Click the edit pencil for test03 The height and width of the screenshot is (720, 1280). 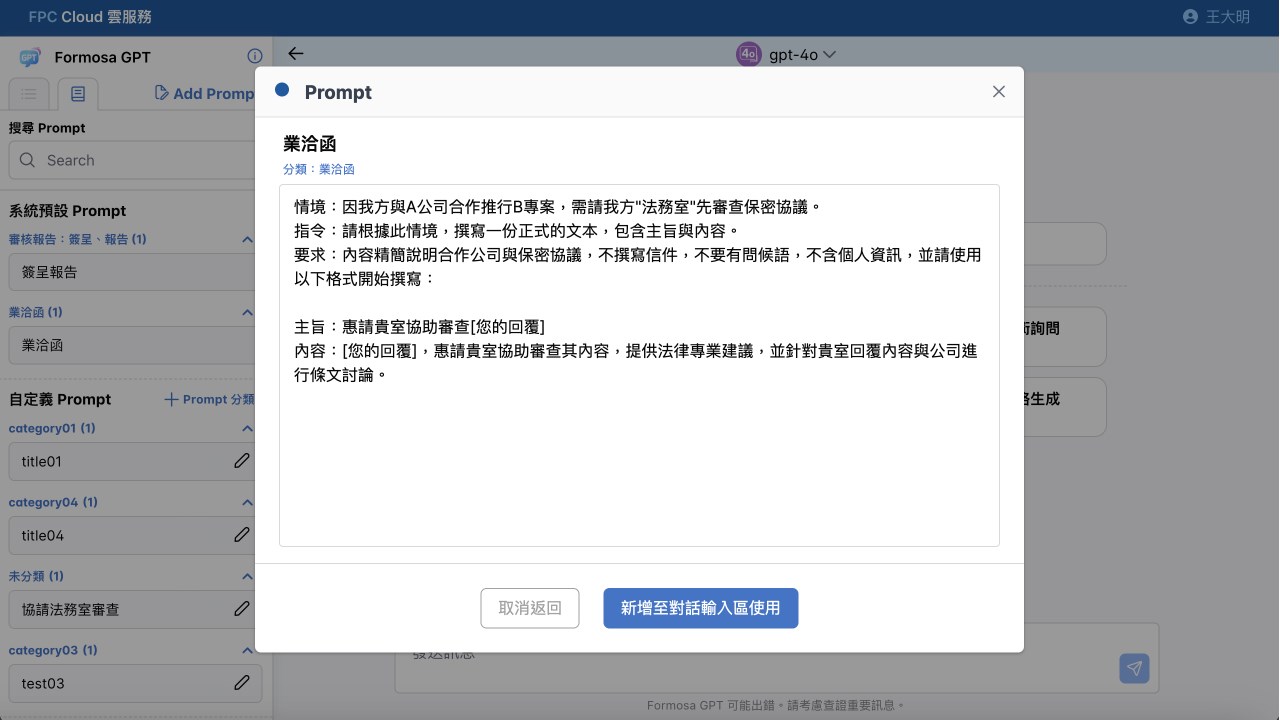pos(242,683)
